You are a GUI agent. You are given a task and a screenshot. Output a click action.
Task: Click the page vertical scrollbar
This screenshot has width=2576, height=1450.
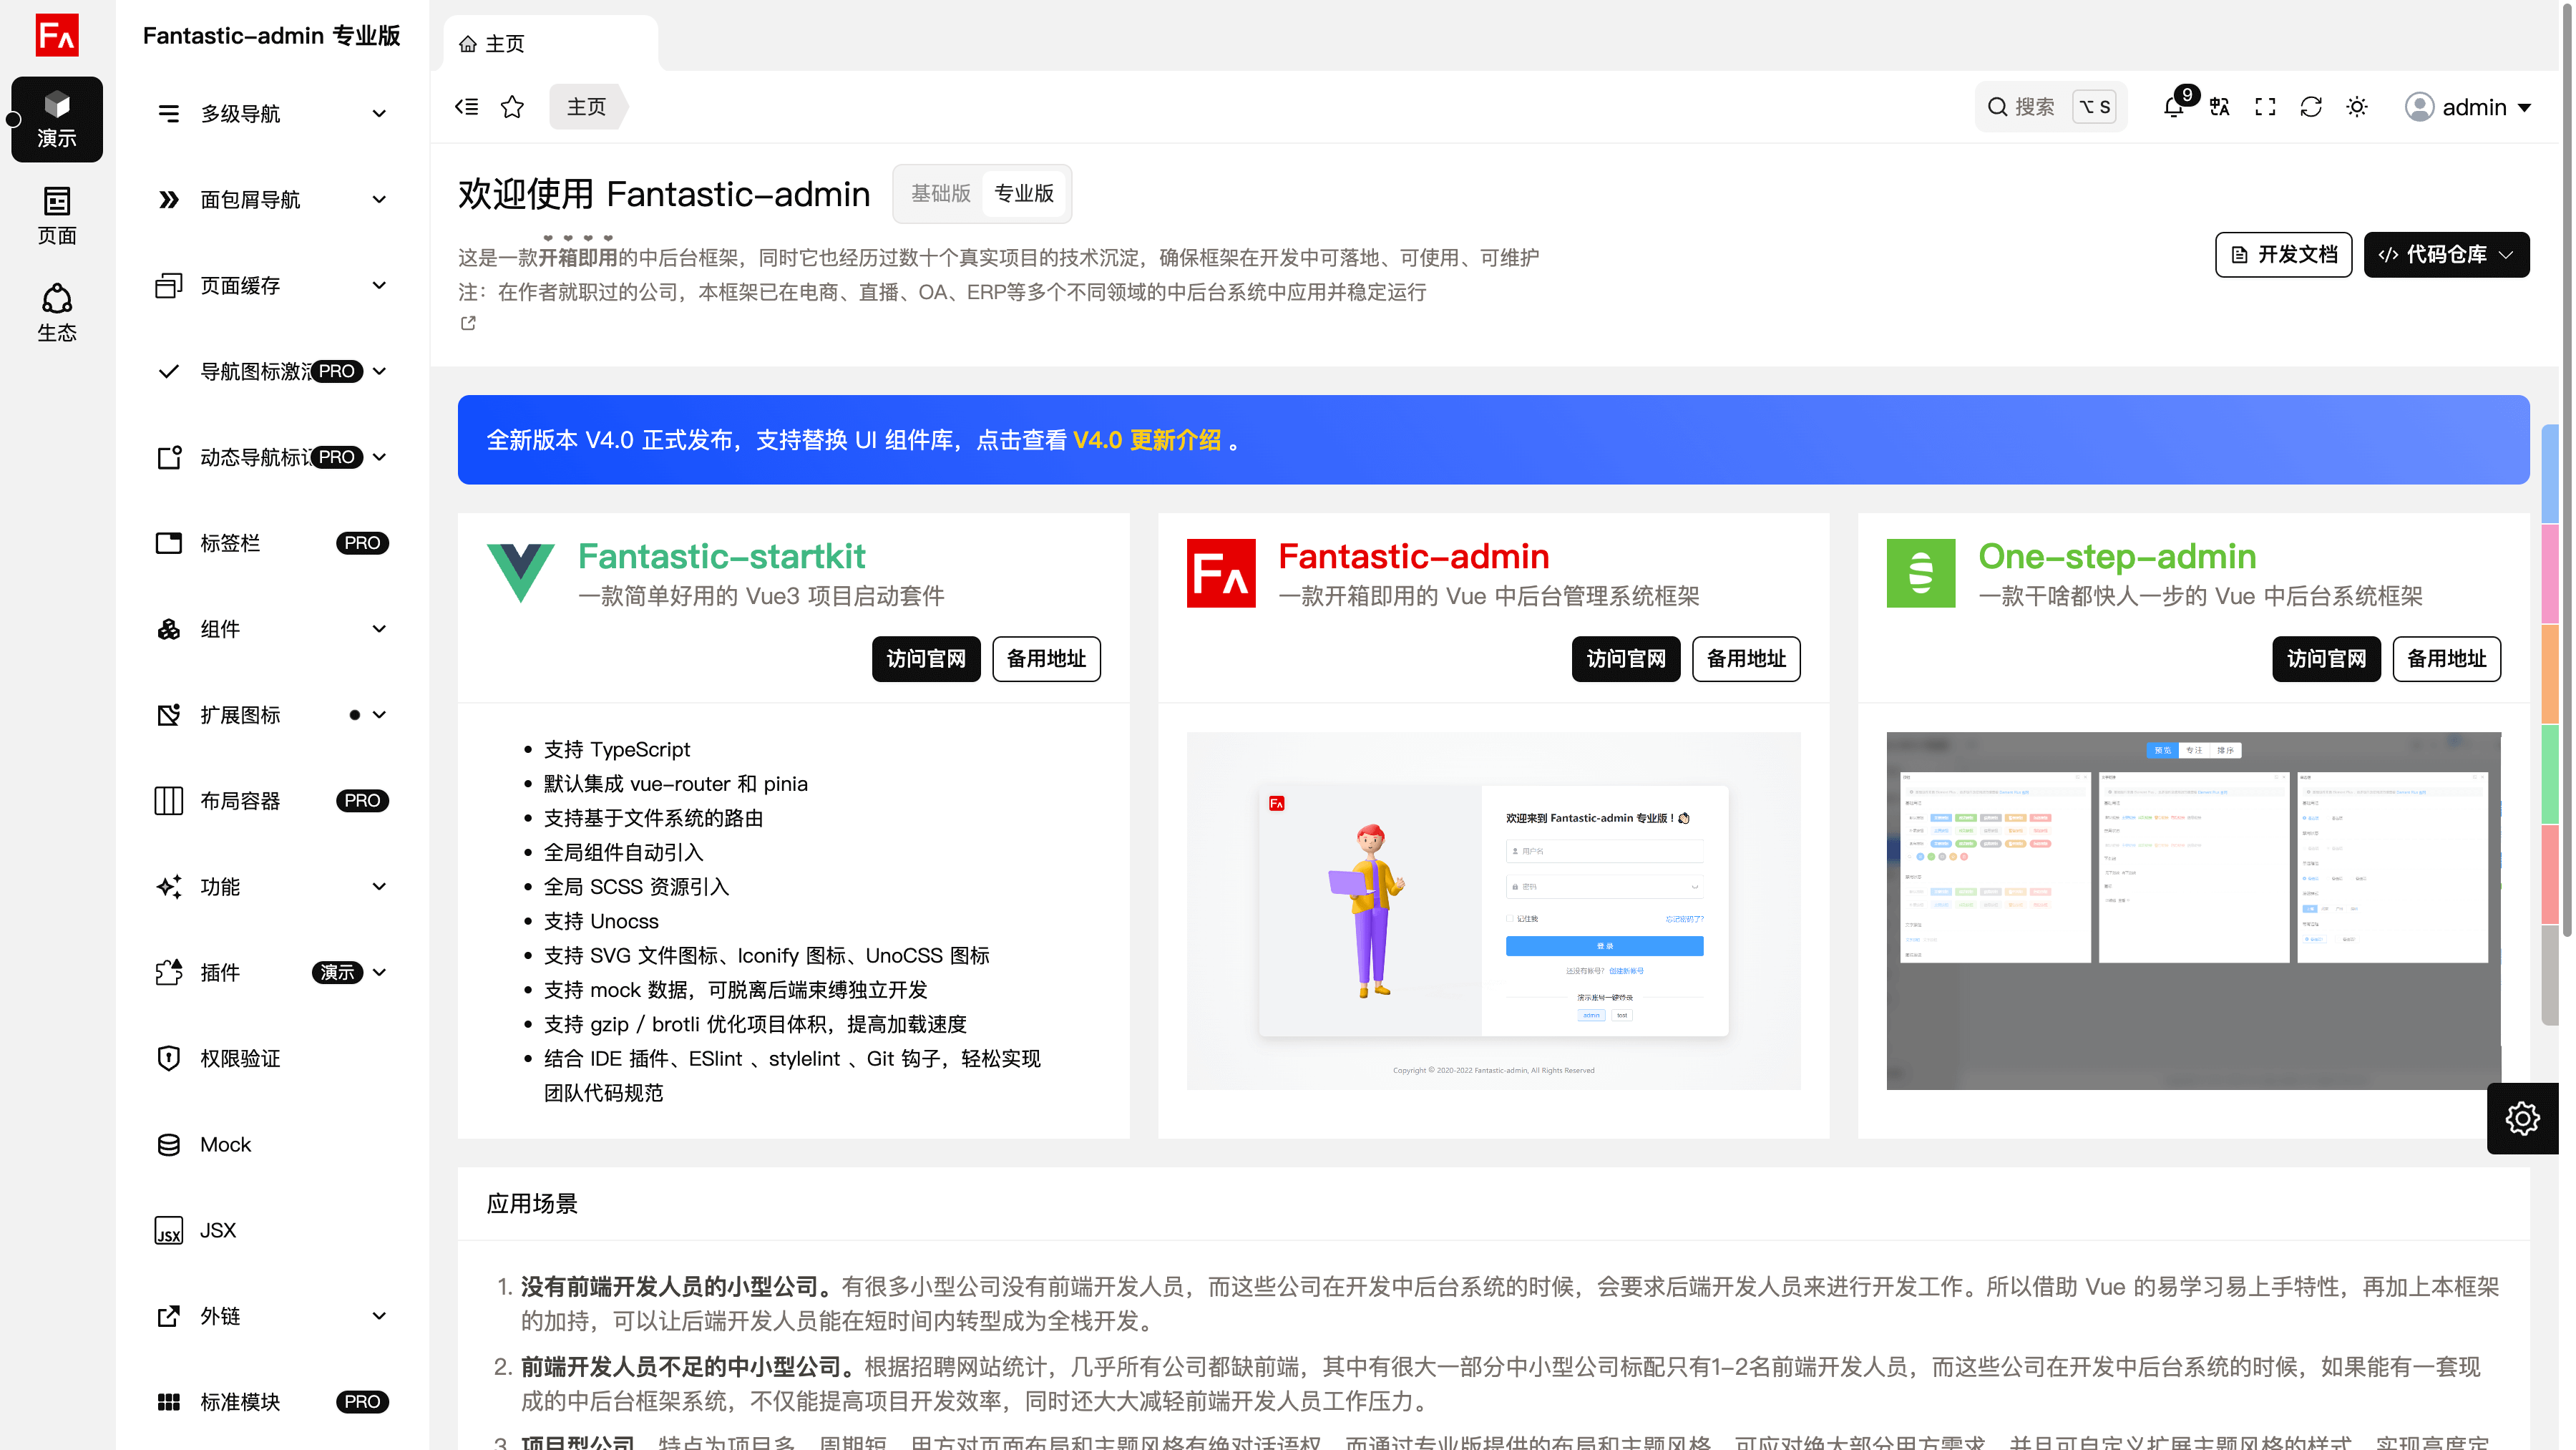point(2567,470)
